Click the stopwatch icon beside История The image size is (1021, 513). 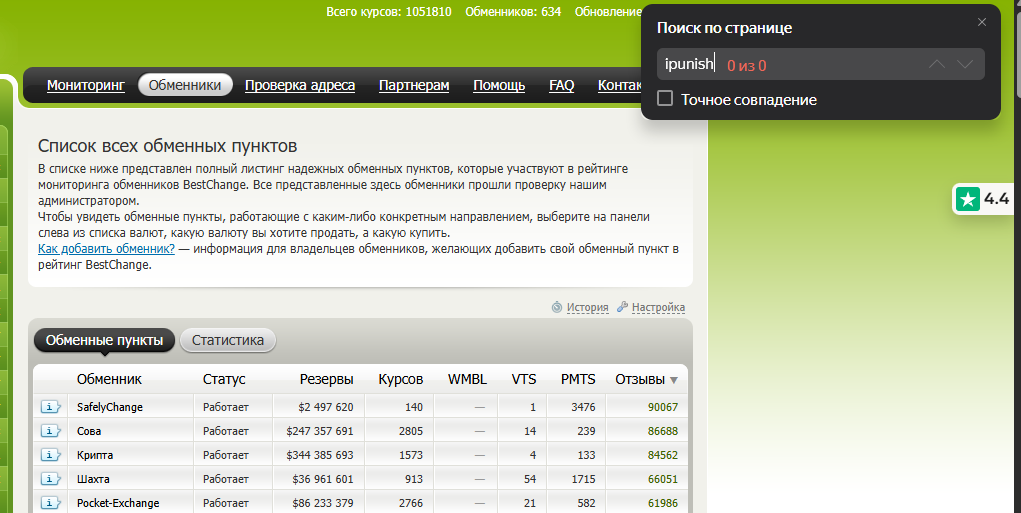557,307
